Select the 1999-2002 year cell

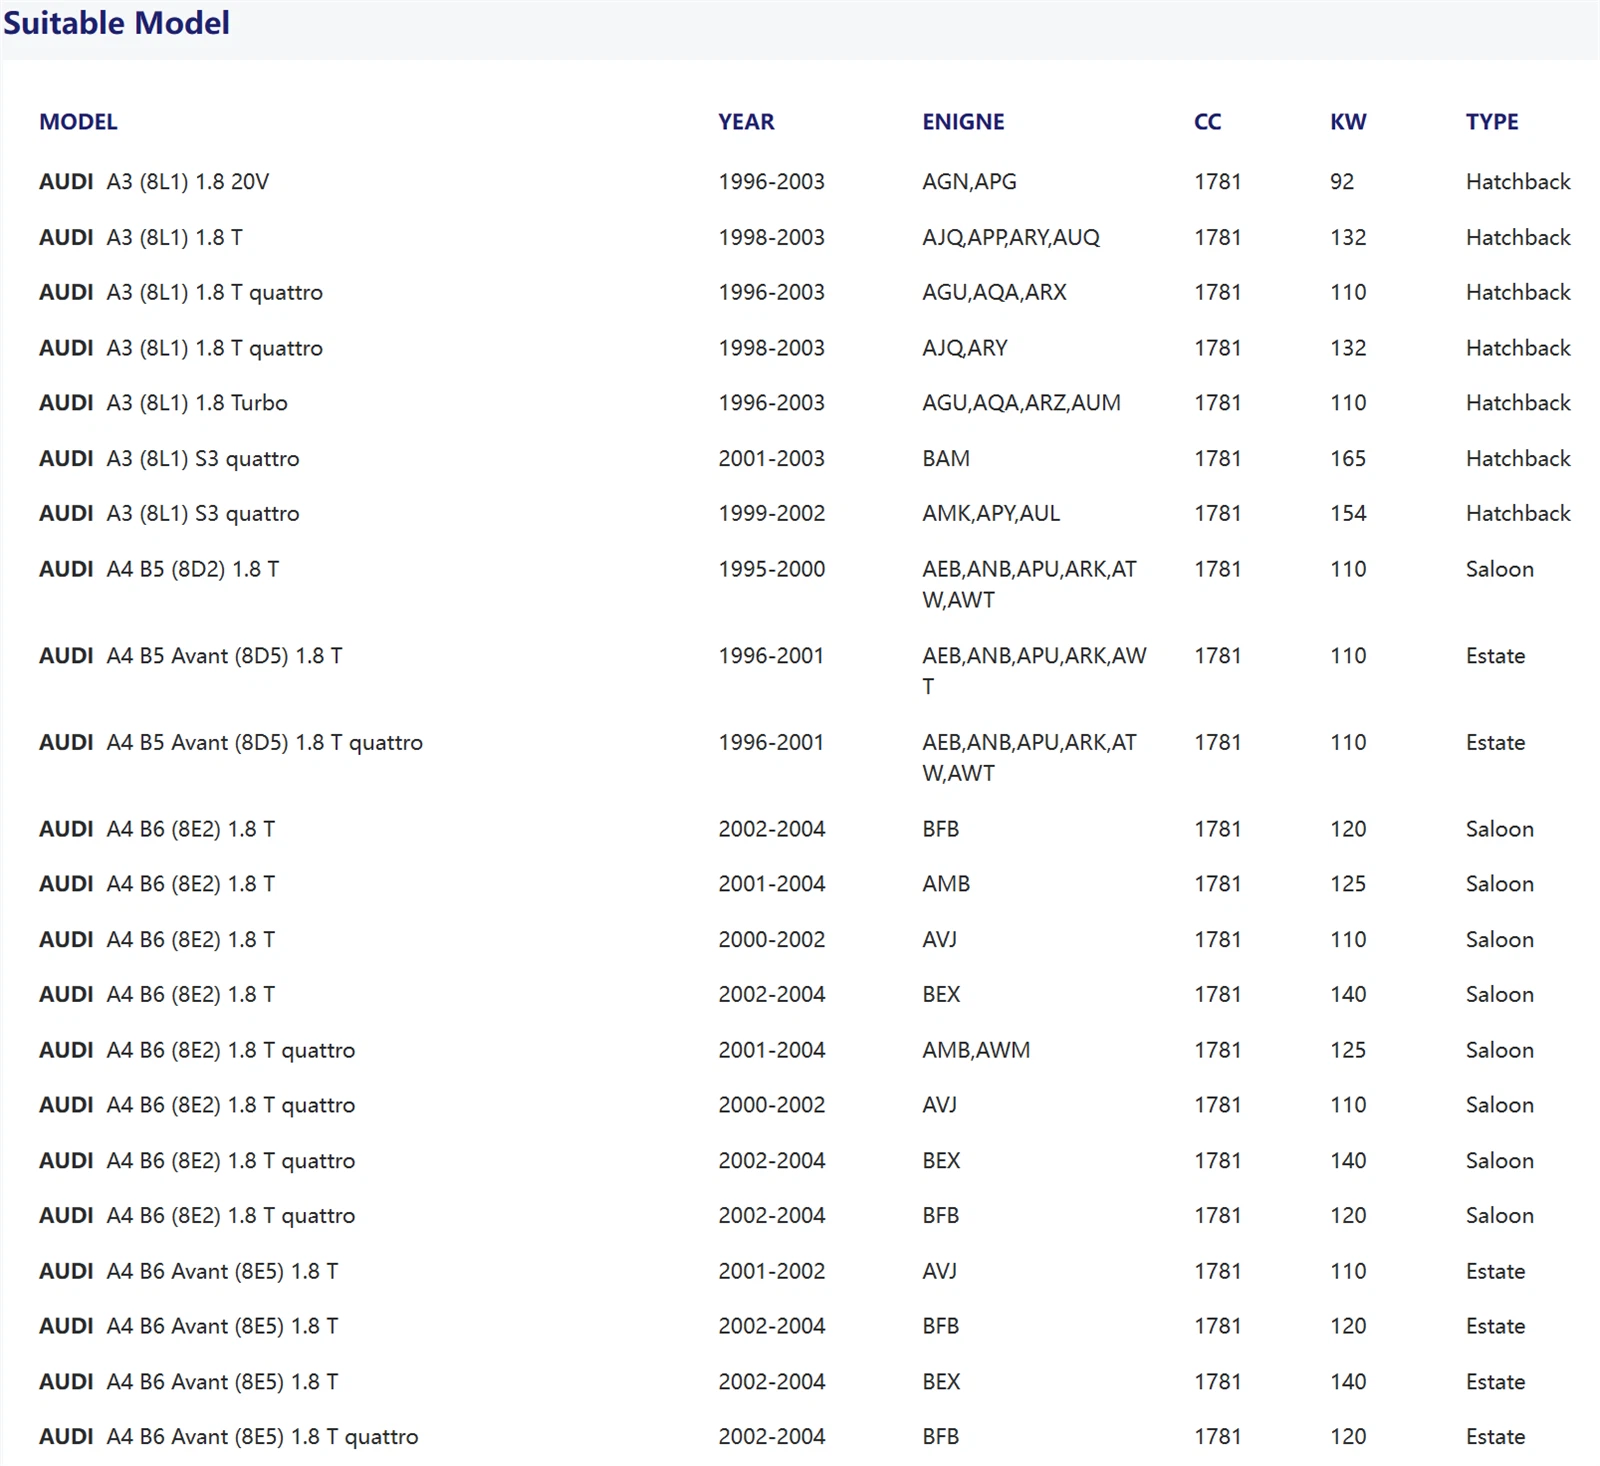(771, 514)
